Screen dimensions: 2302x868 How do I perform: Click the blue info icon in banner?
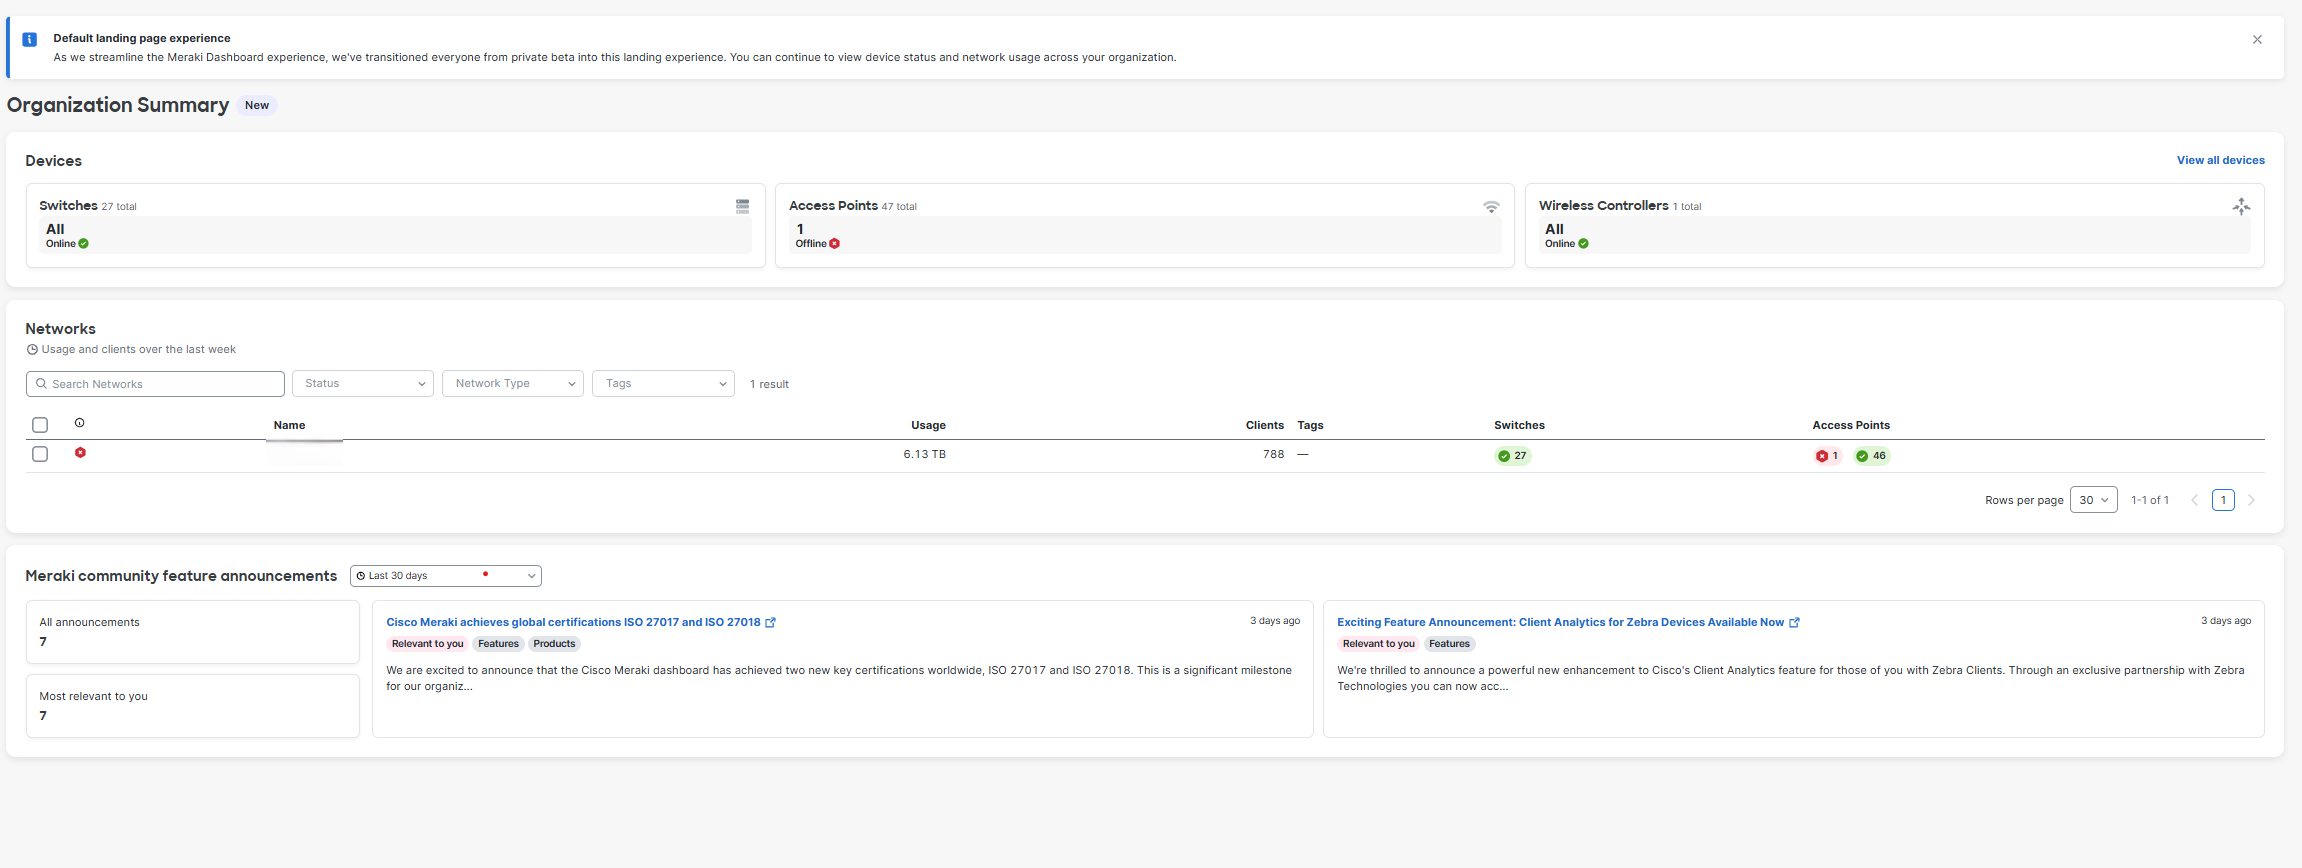click(x=30, y=40)
